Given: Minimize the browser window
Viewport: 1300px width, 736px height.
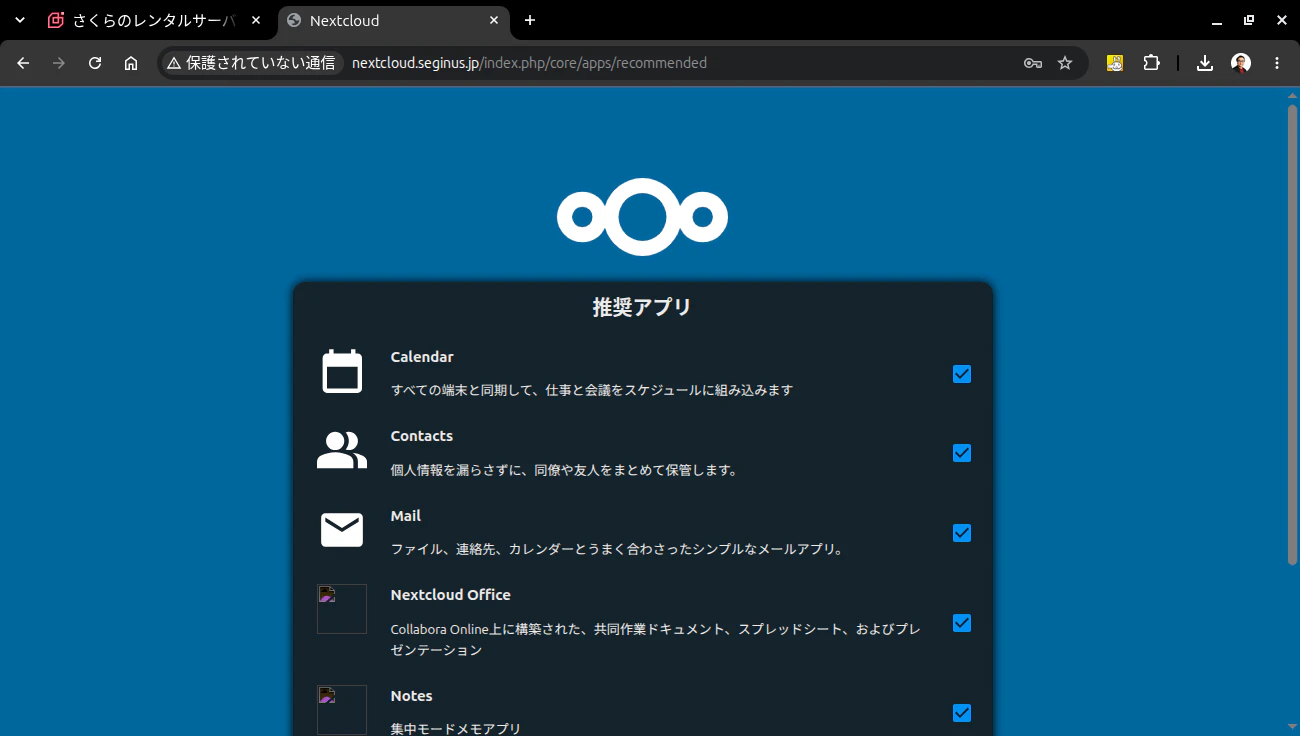Looking at the screenshot, I should [1217, 20].
